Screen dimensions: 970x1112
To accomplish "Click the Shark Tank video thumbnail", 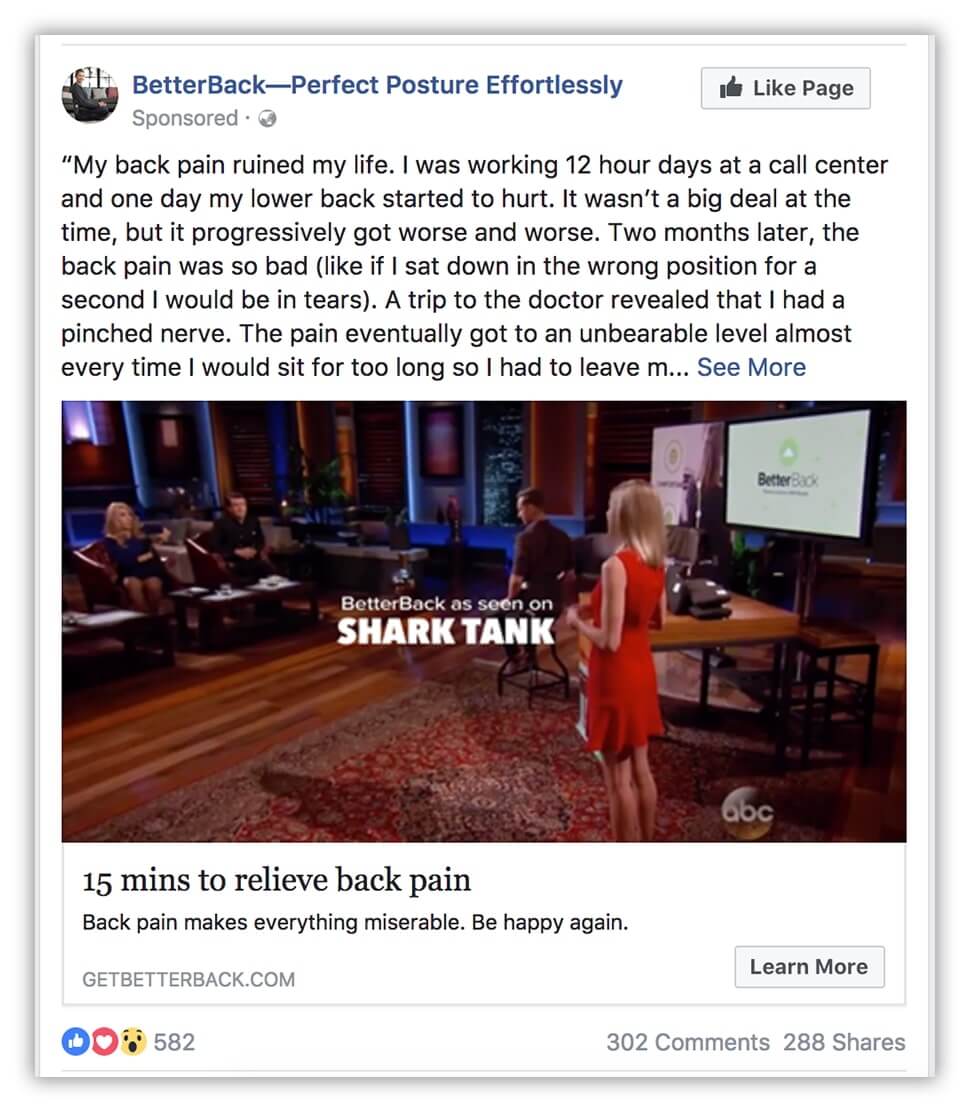I will point(484,621).
